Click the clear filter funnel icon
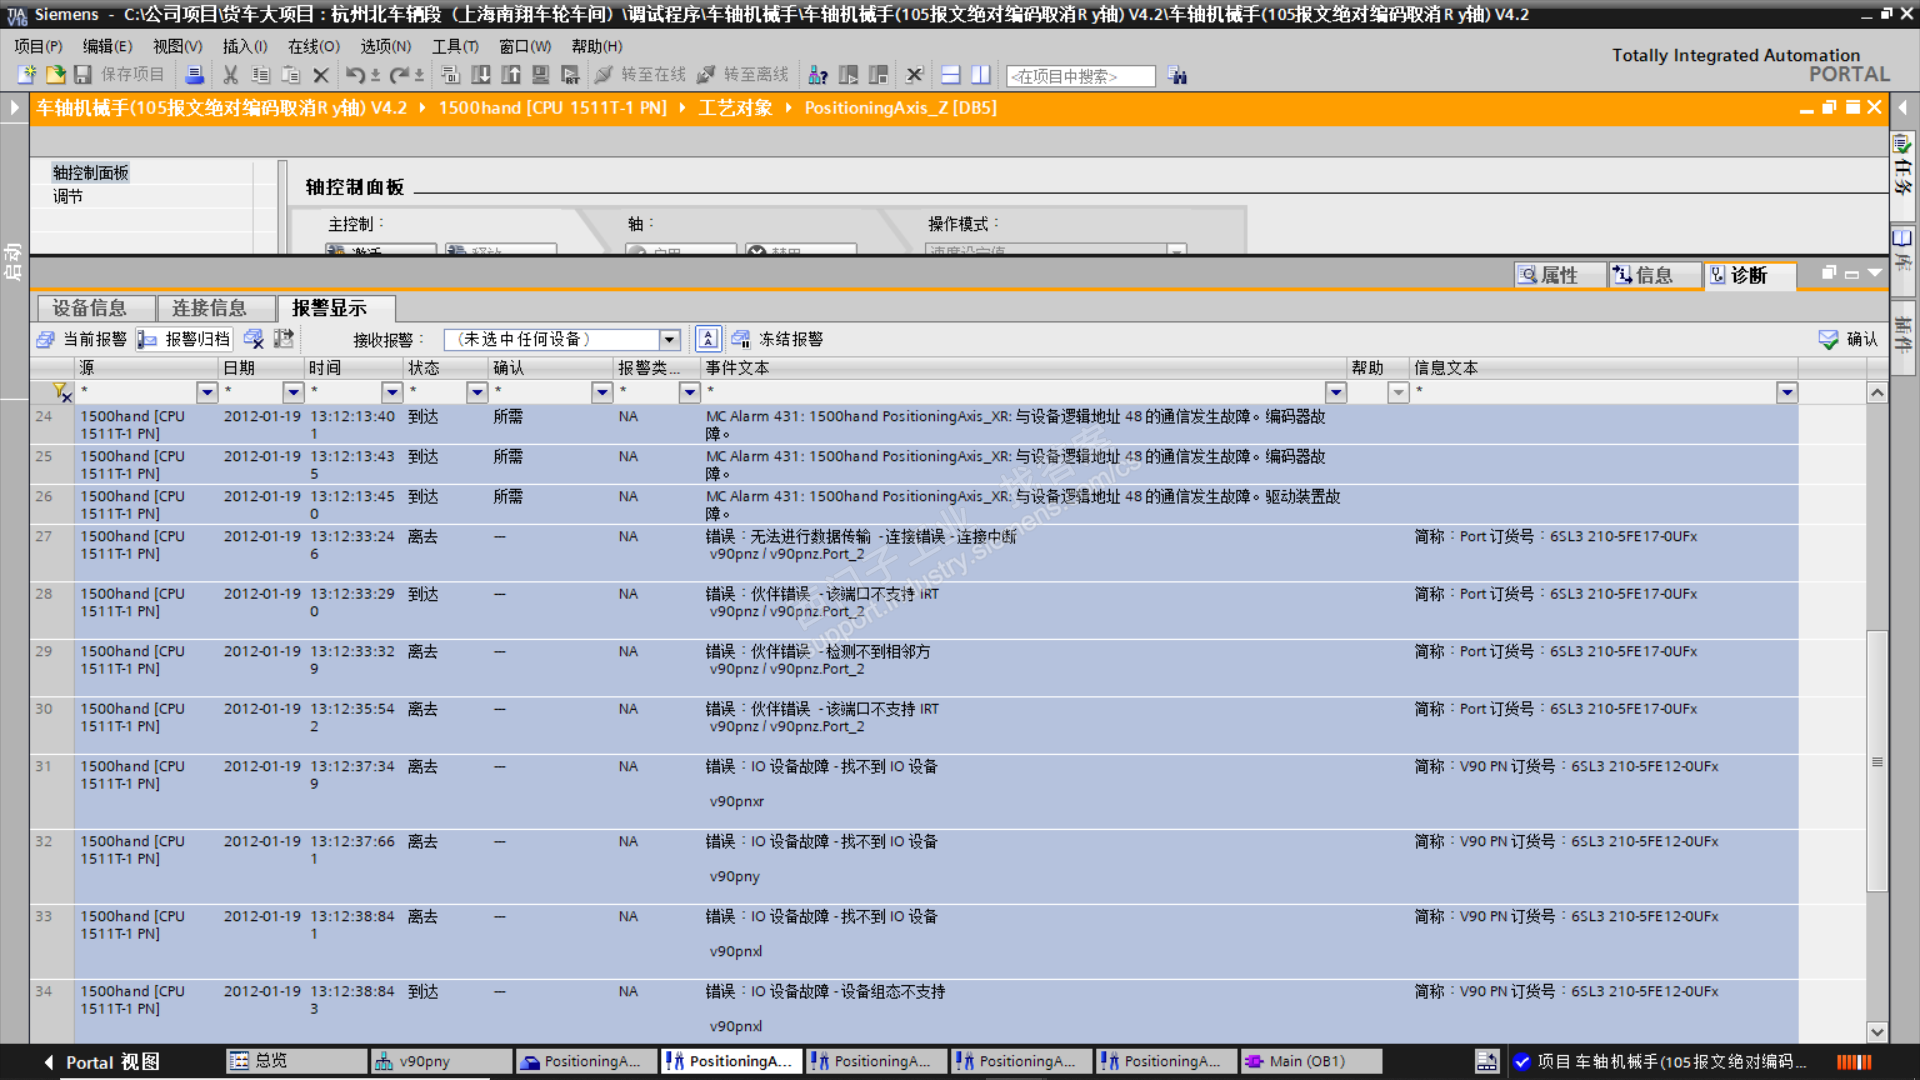Image resolution: width=1920 pixels, height=1080 pixels. 61,392
